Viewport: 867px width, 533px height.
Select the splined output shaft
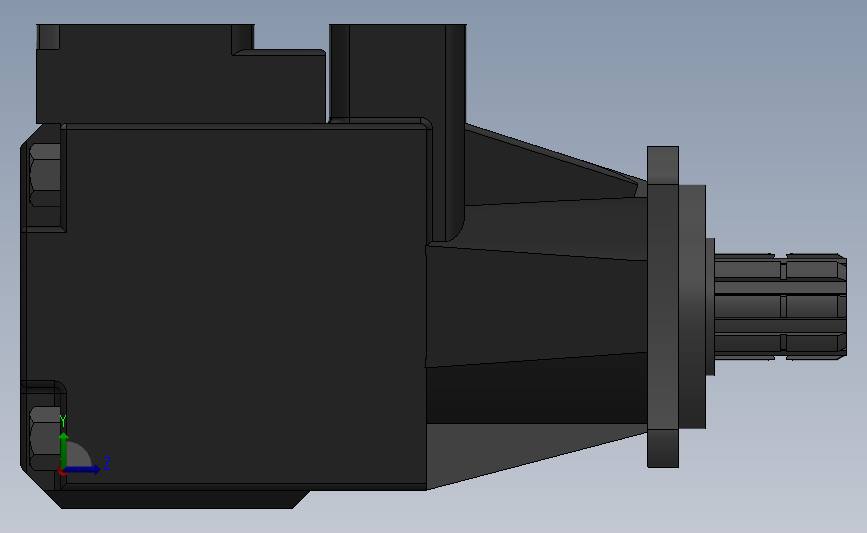pos(780,307)
